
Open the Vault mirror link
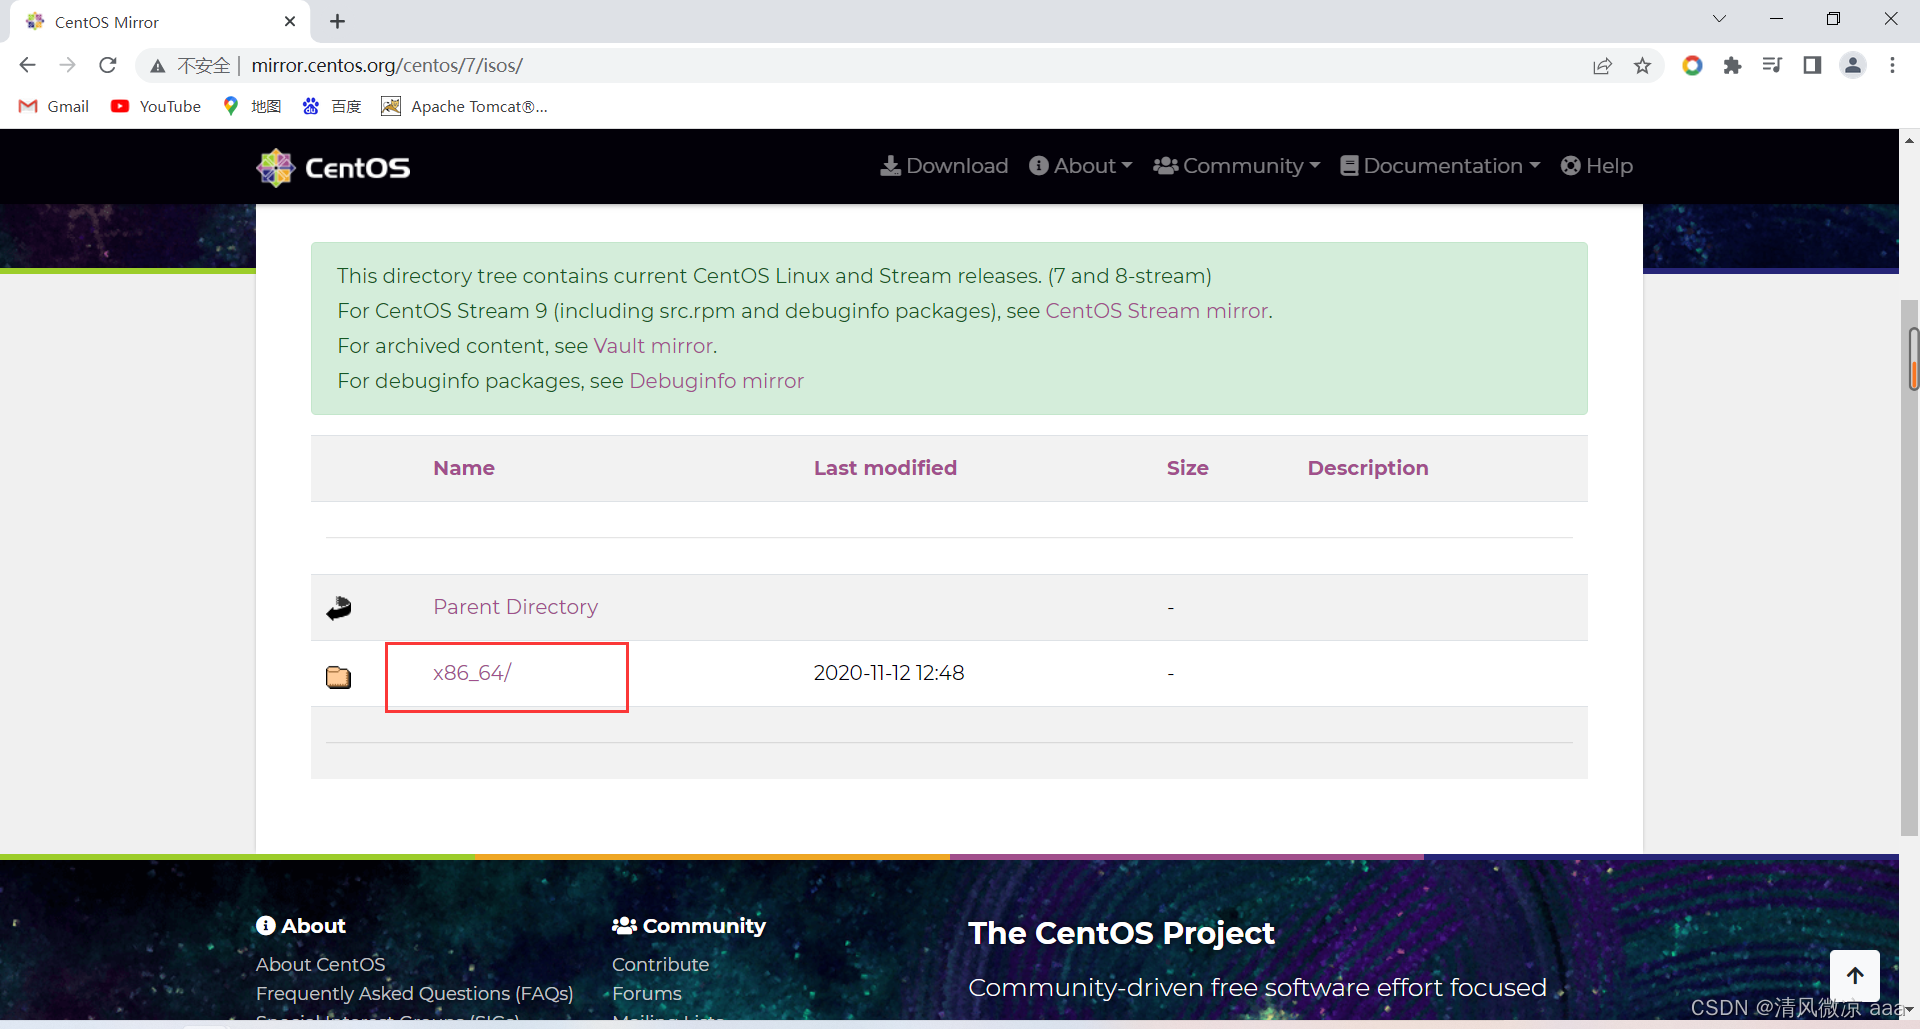pyautogui.click(x=653, y=346)
